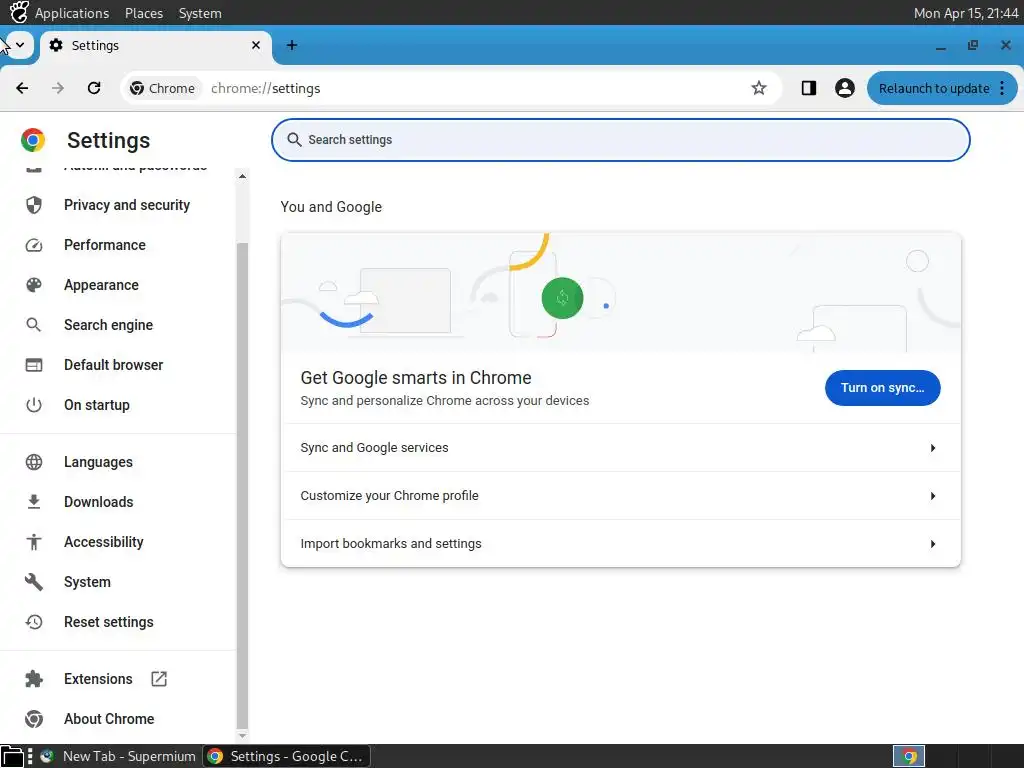Click the System wrench icon

[34, 582]
